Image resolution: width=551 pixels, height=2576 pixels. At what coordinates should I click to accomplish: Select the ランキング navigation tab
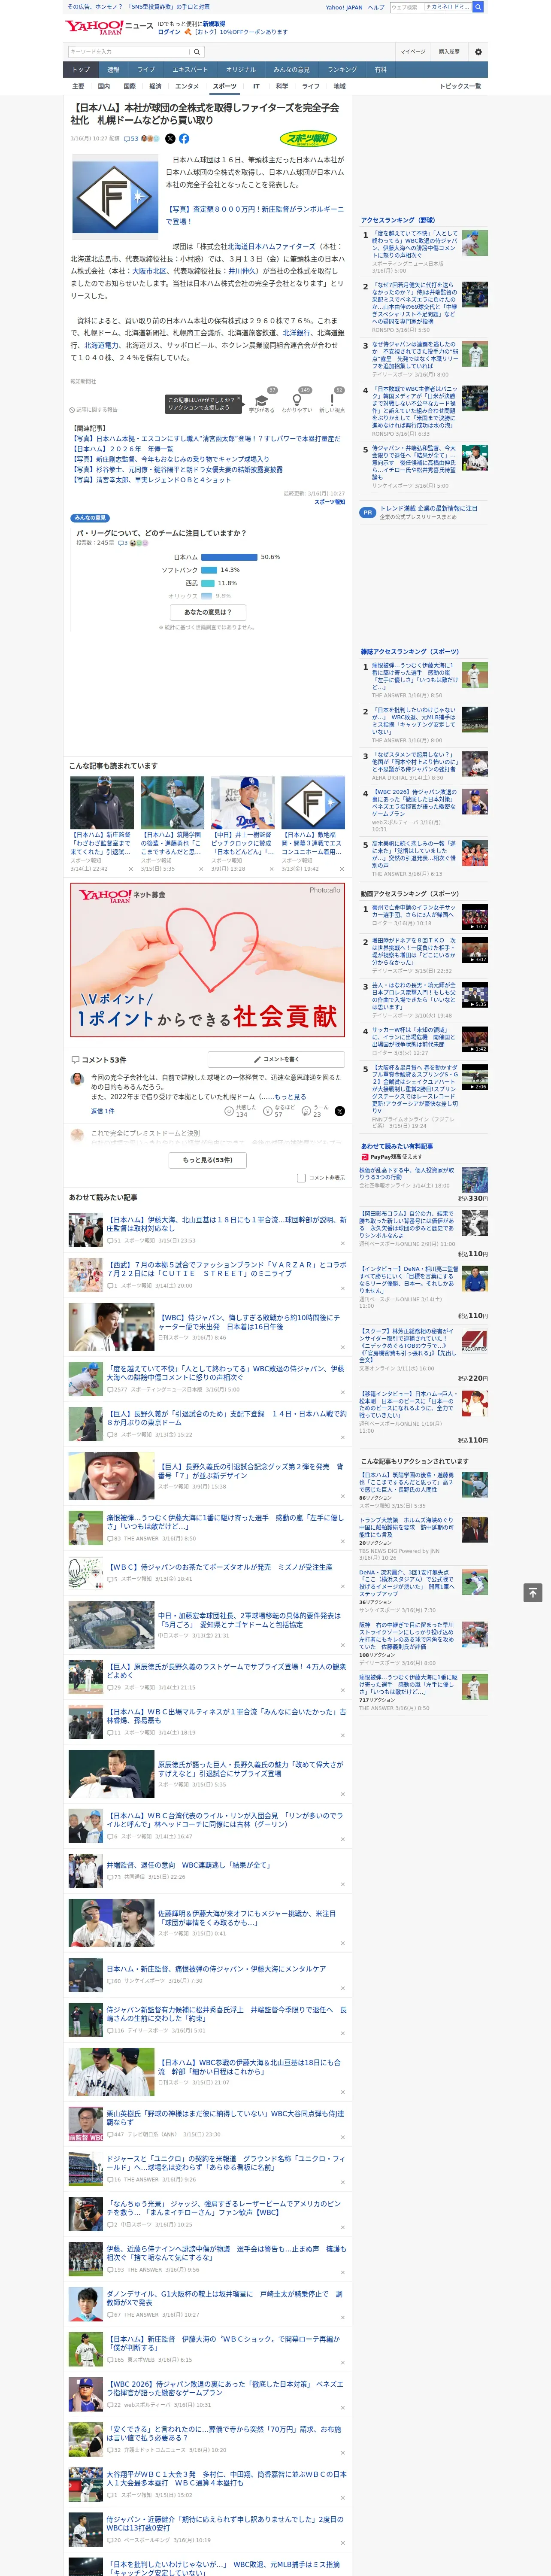(x=342, y=70)
